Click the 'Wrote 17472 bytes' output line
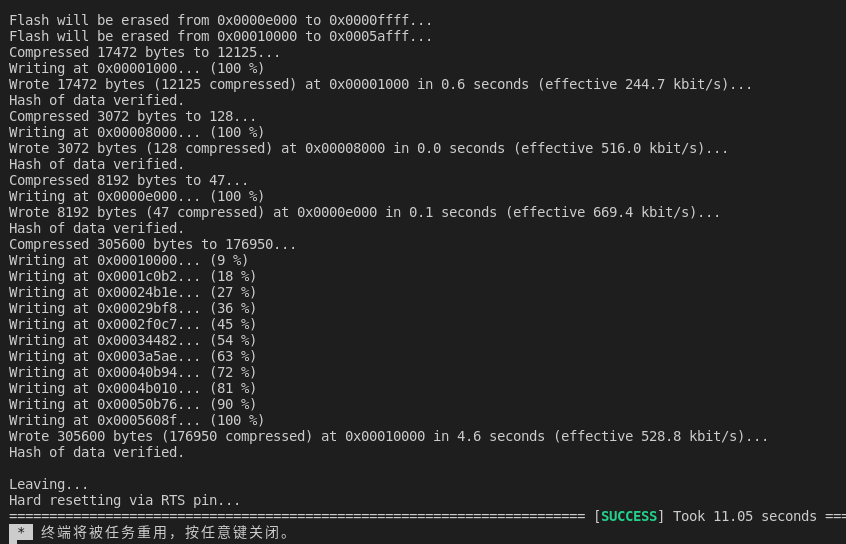846x544 pixels. 380,84
